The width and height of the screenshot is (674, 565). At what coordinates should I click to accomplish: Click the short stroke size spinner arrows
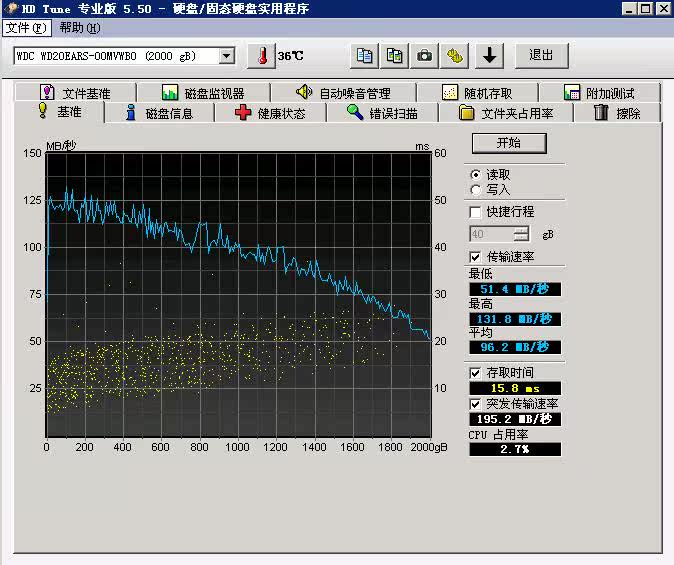pyautogui.click(x=521, y=234)
